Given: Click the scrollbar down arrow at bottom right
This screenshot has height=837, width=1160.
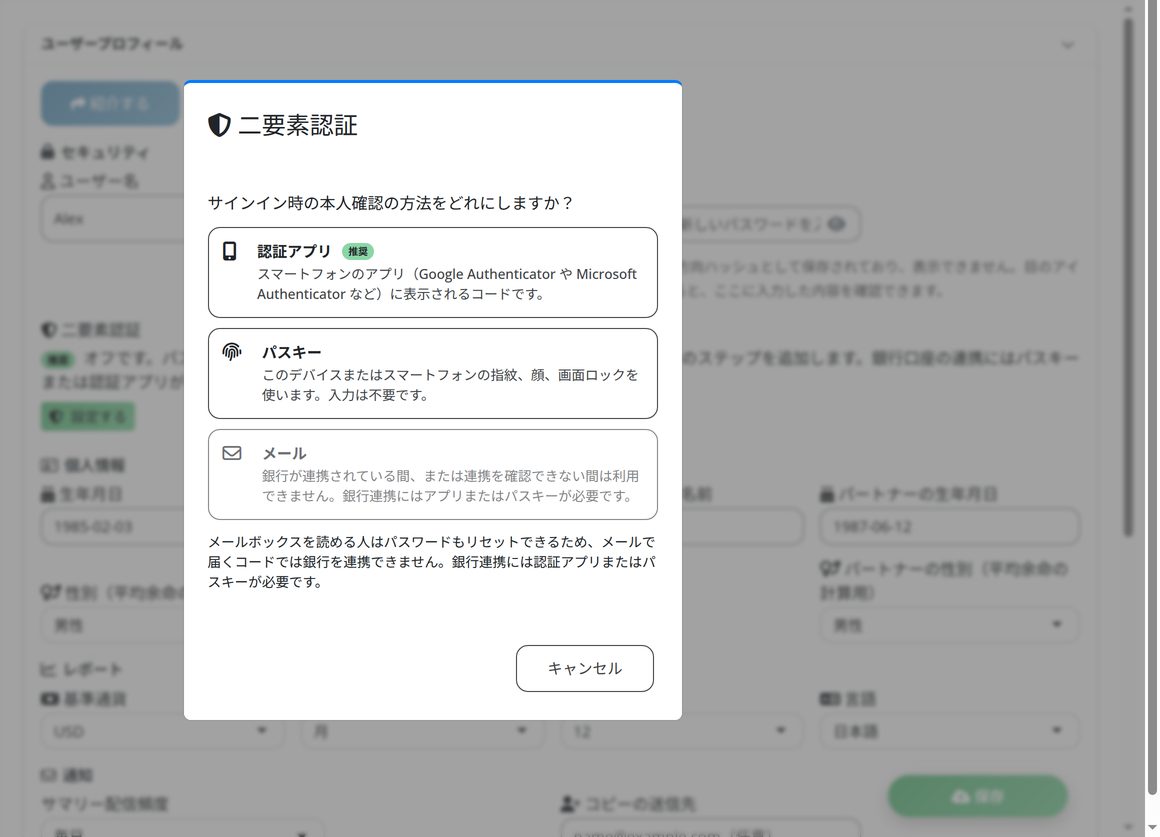Looking at the screenshot, I should (1151, 827).
